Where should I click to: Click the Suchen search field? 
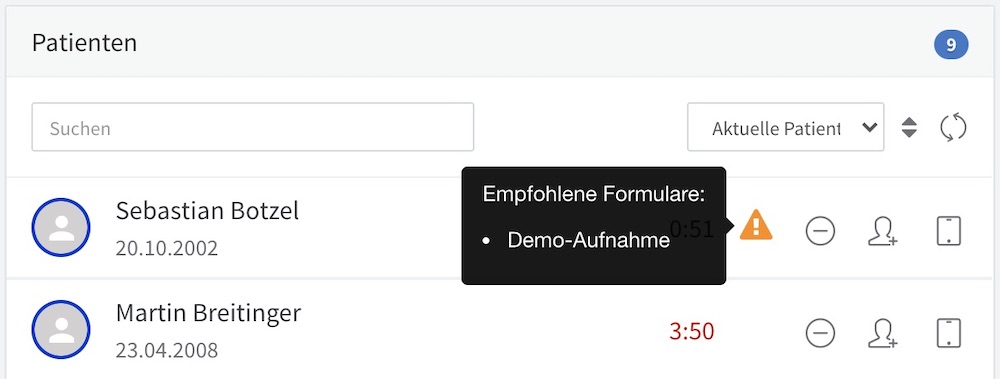pyautogui.click(x=253, y=127)
